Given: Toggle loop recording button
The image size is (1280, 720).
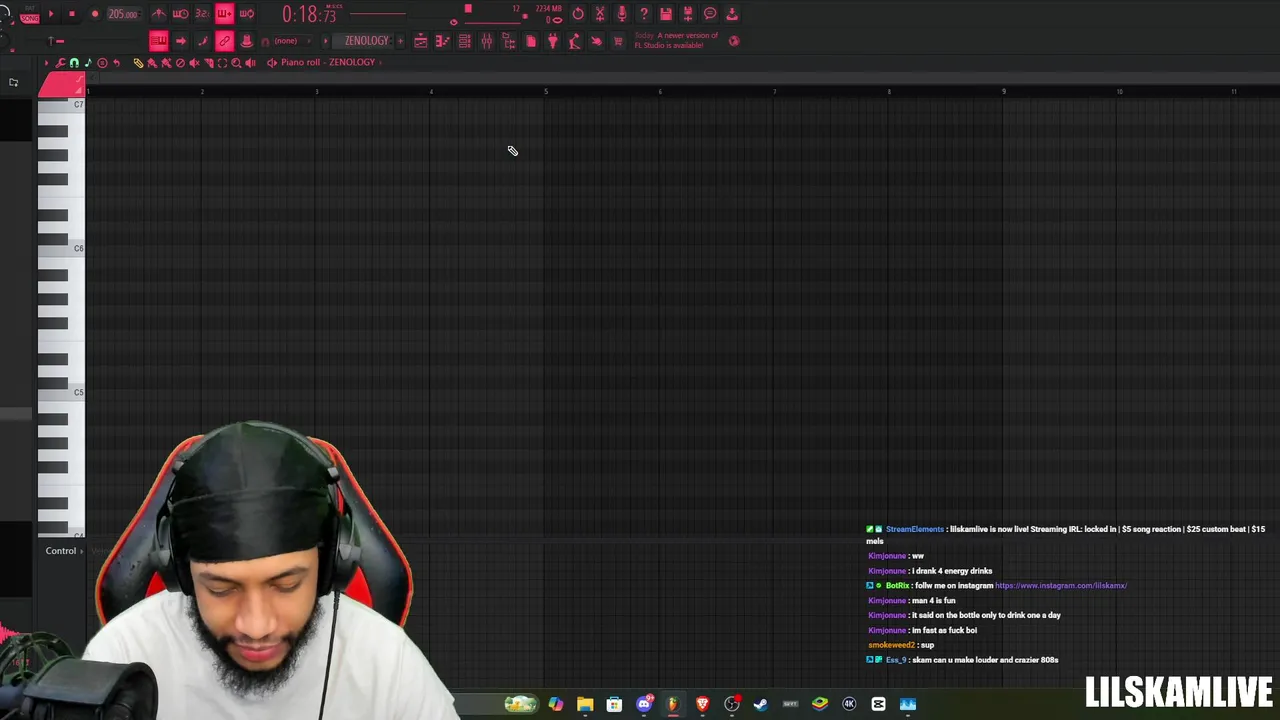Looking at the screenshot, I should click(x=247, y=14).
